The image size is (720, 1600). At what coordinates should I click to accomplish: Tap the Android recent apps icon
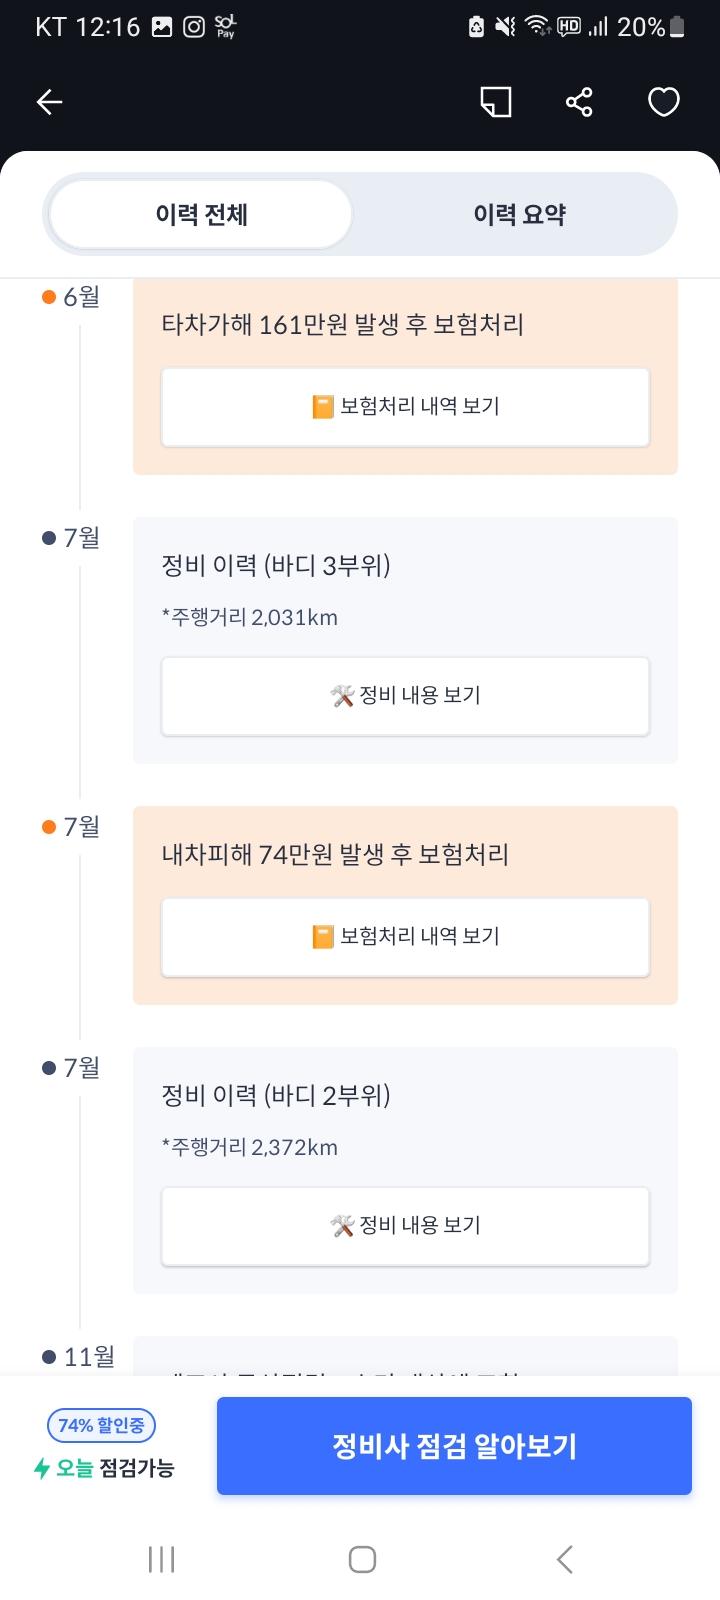click(x=161, y=1559)
